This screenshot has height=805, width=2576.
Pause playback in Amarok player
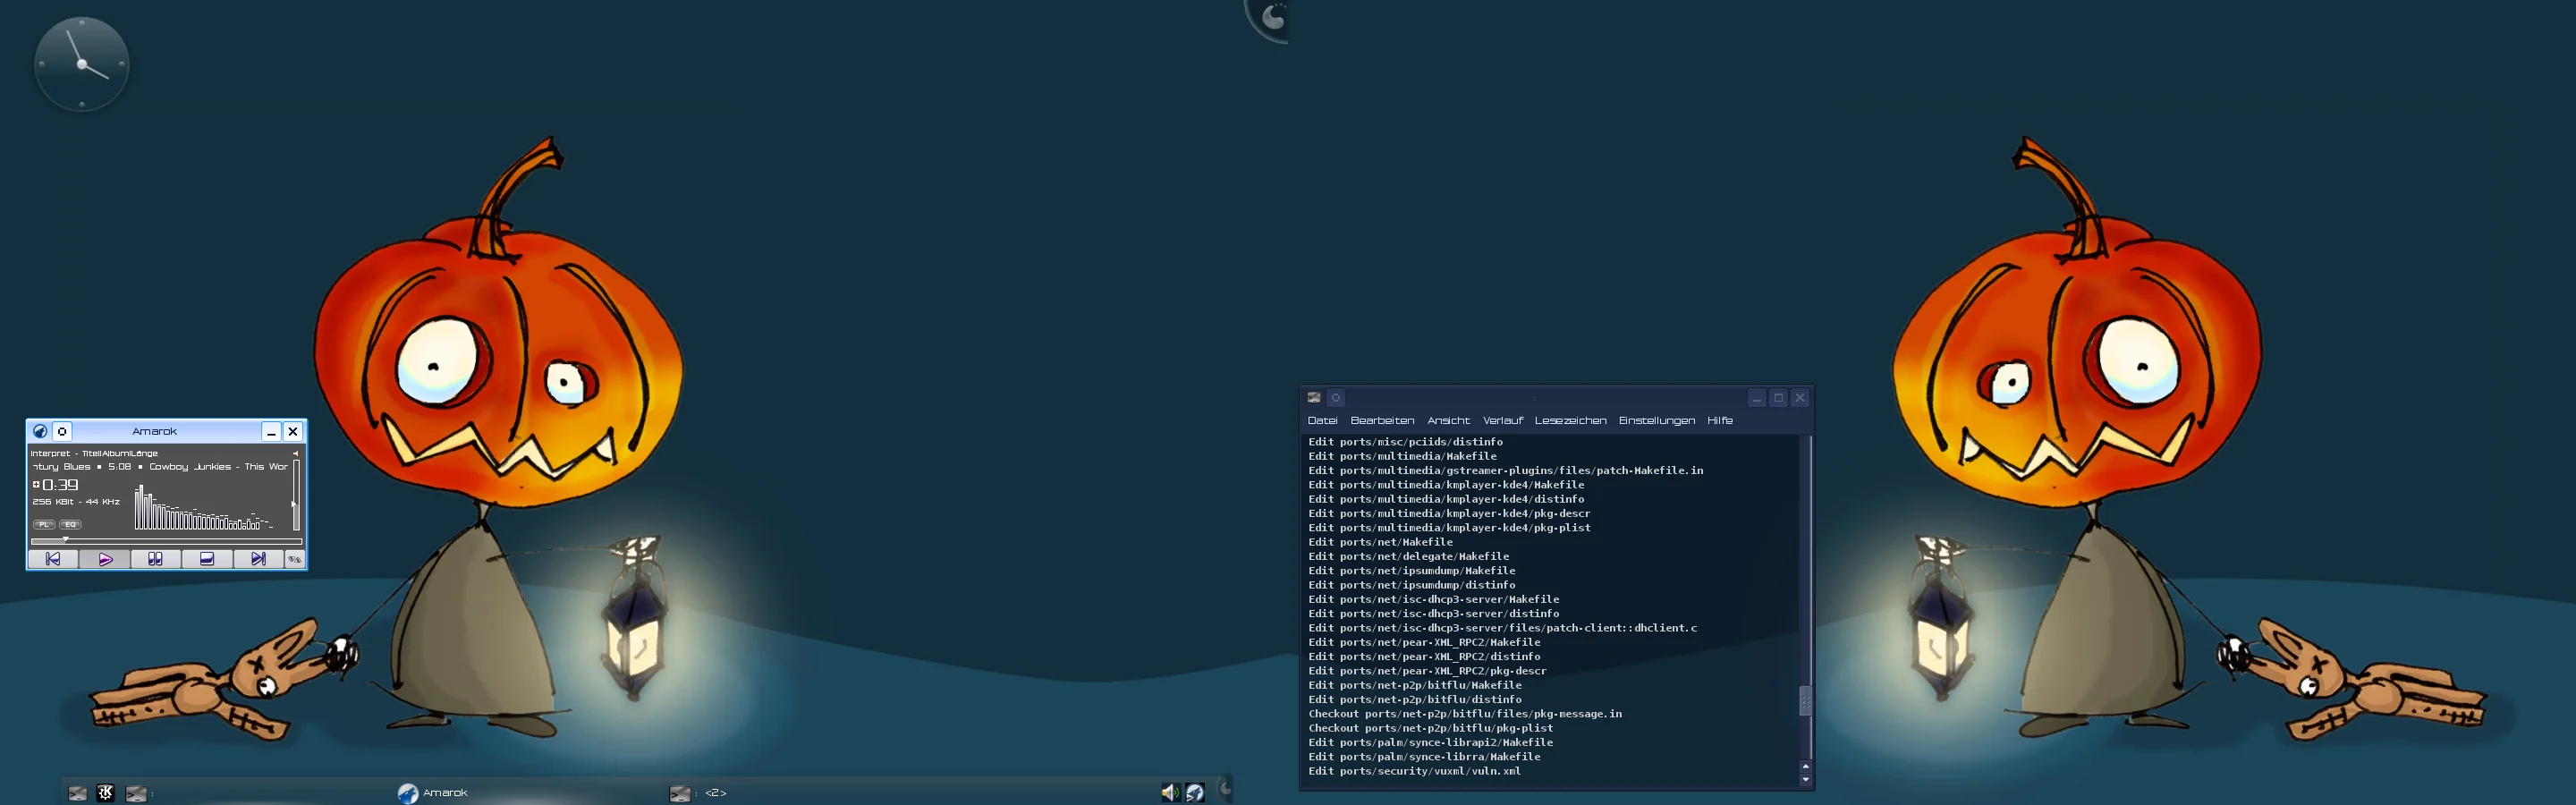click(155, 559)
